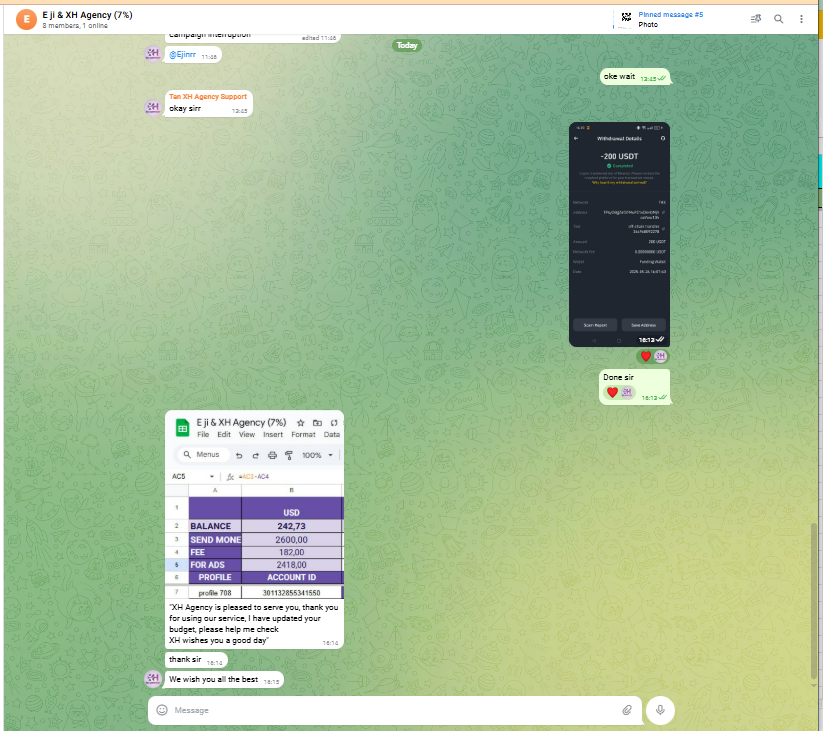Open Pinned message #5 photo

[x=670, y=19]
